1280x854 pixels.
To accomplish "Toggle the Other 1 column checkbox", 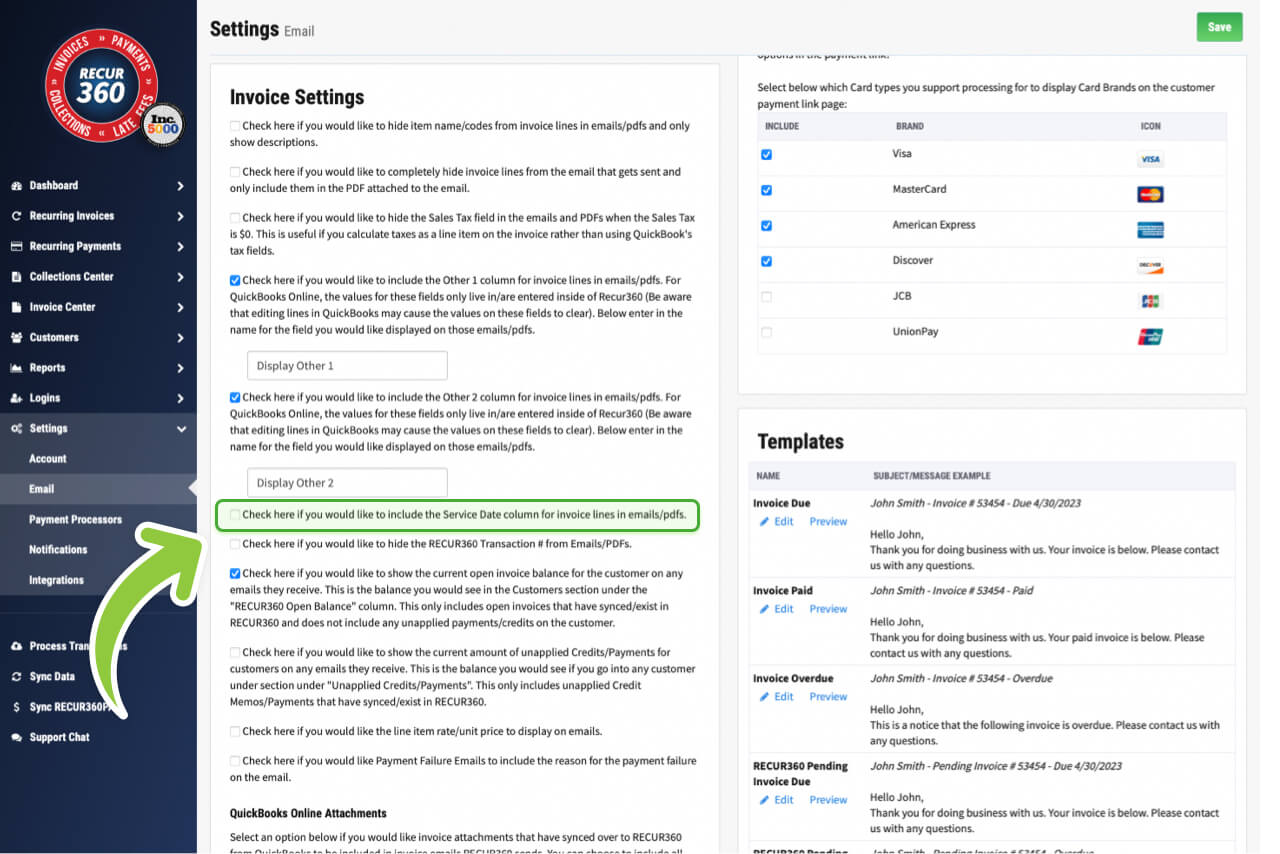I will pos(235,281).
